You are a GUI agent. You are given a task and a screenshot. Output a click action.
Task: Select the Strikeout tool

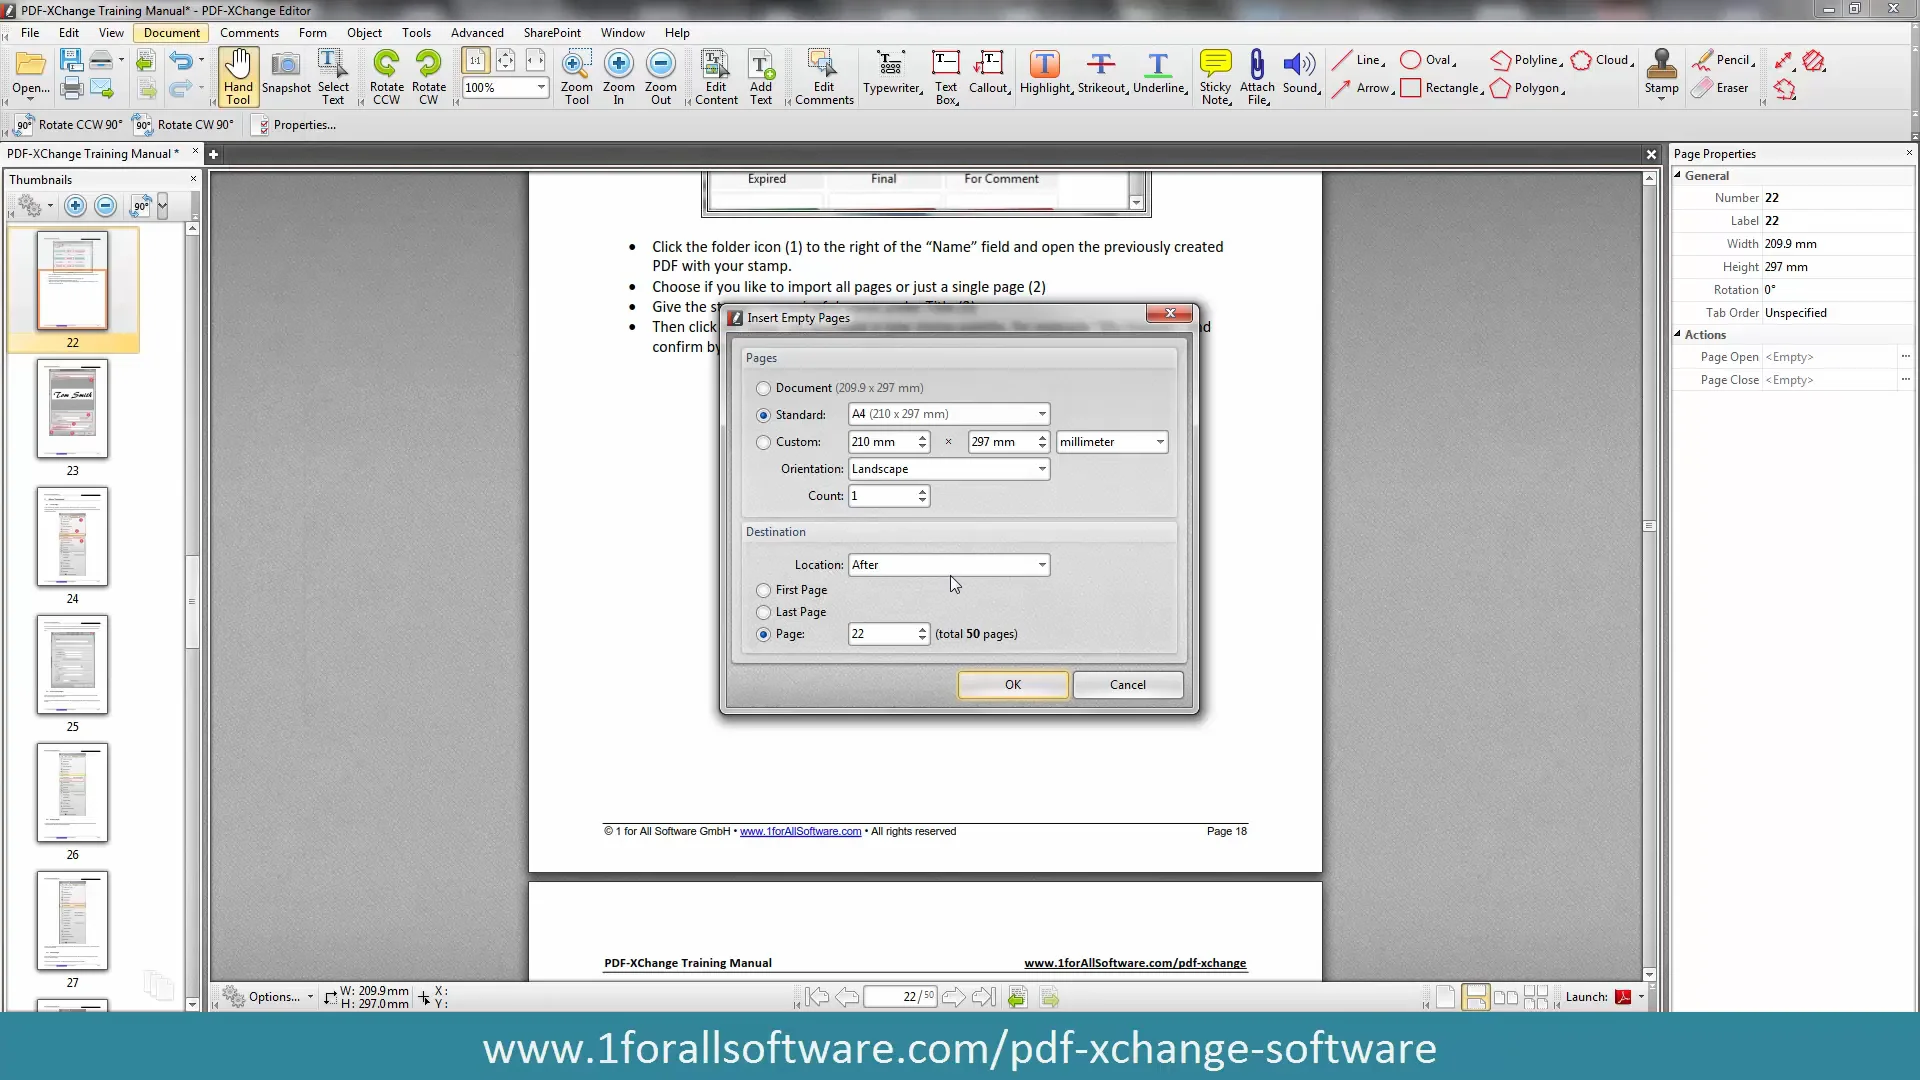point(1101,73)
